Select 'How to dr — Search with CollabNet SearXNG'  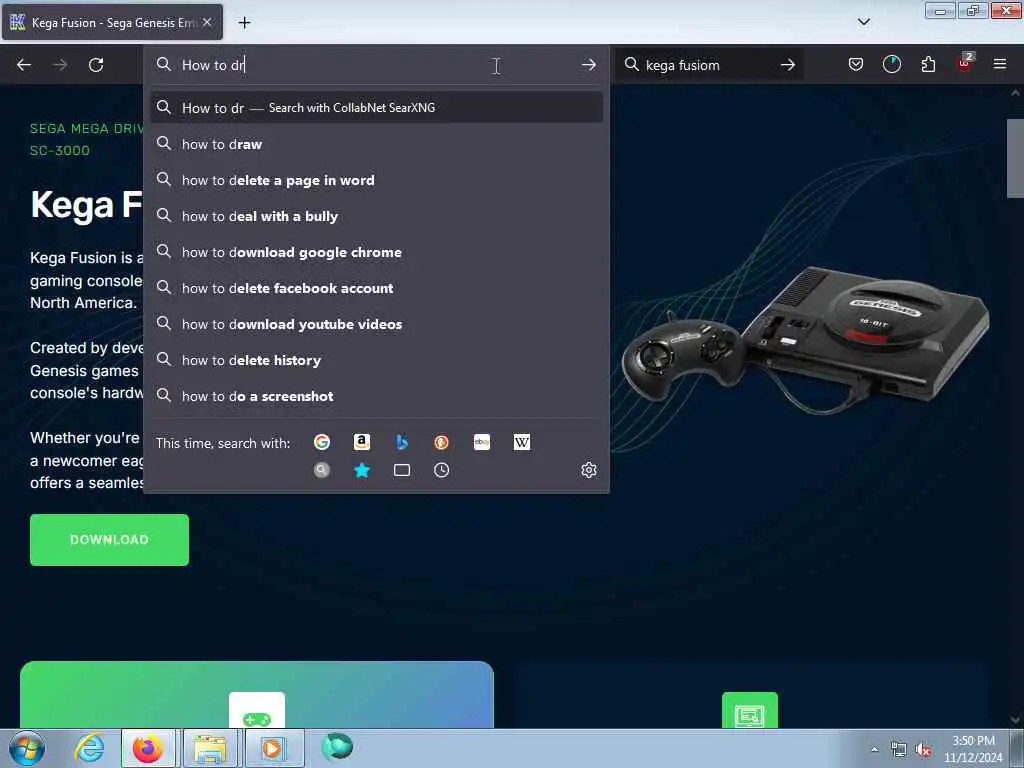point(377,108)
